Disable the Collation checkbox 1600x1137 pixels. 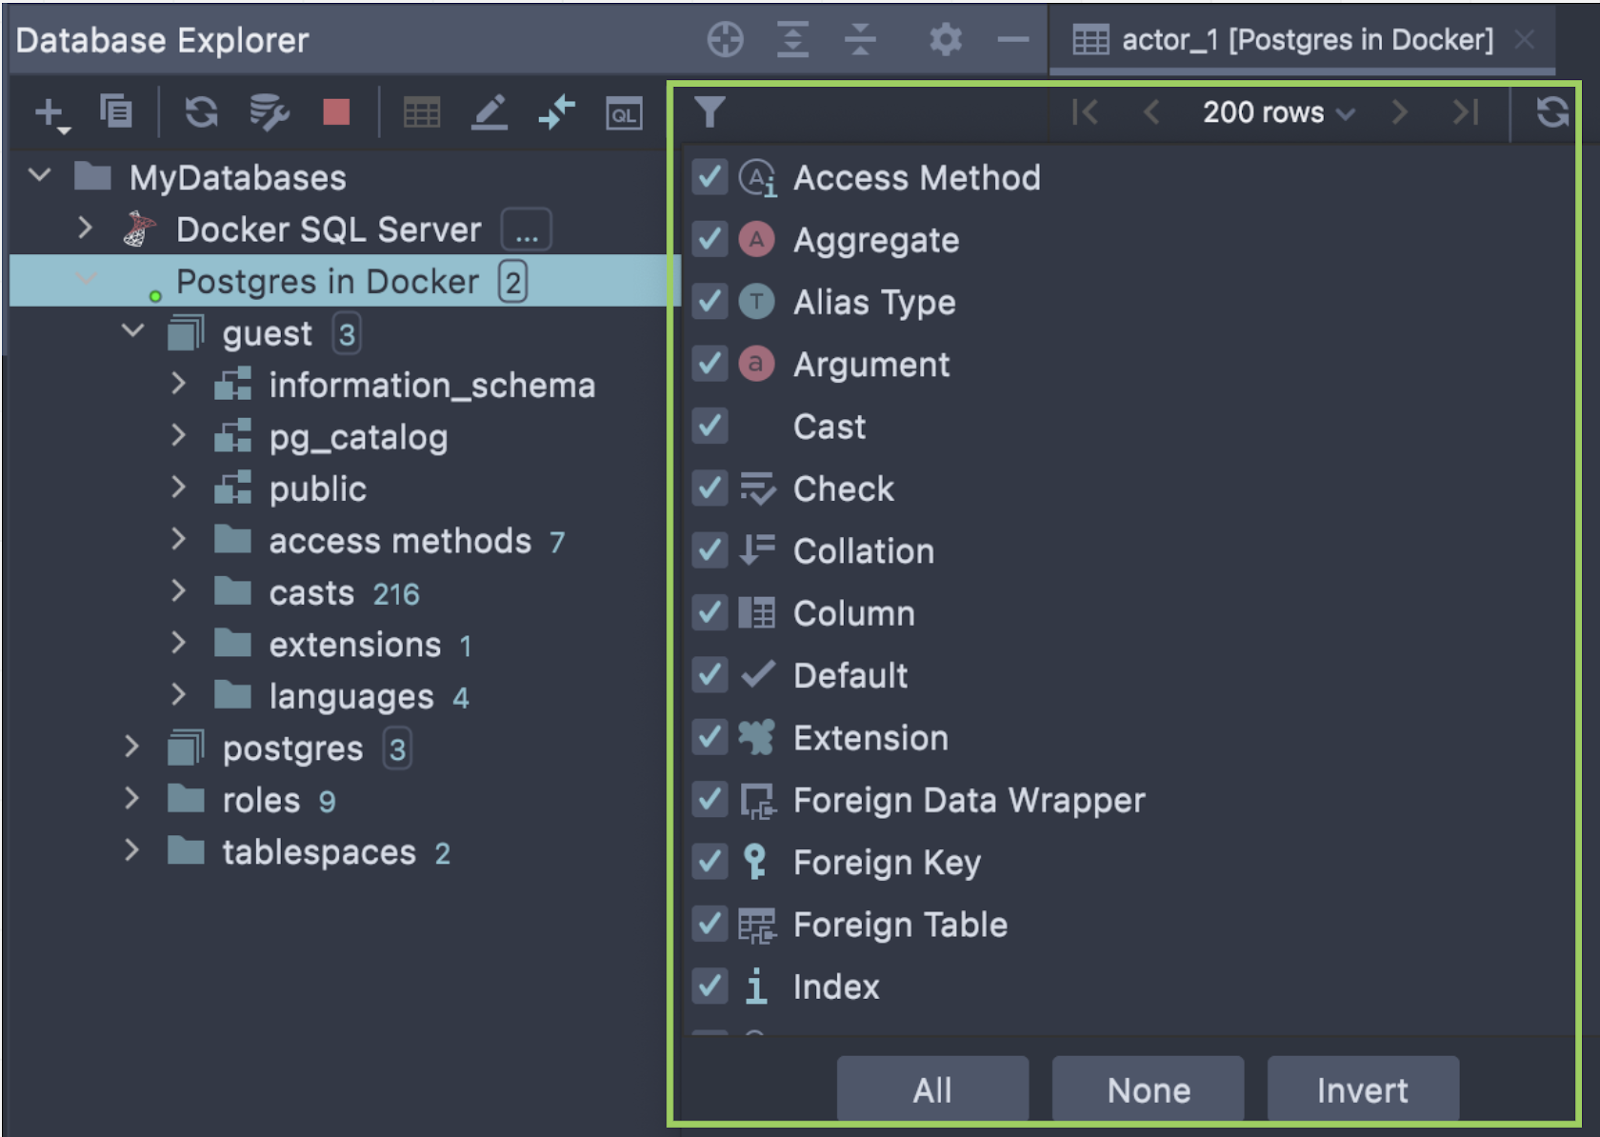click(x=710, y=551)
